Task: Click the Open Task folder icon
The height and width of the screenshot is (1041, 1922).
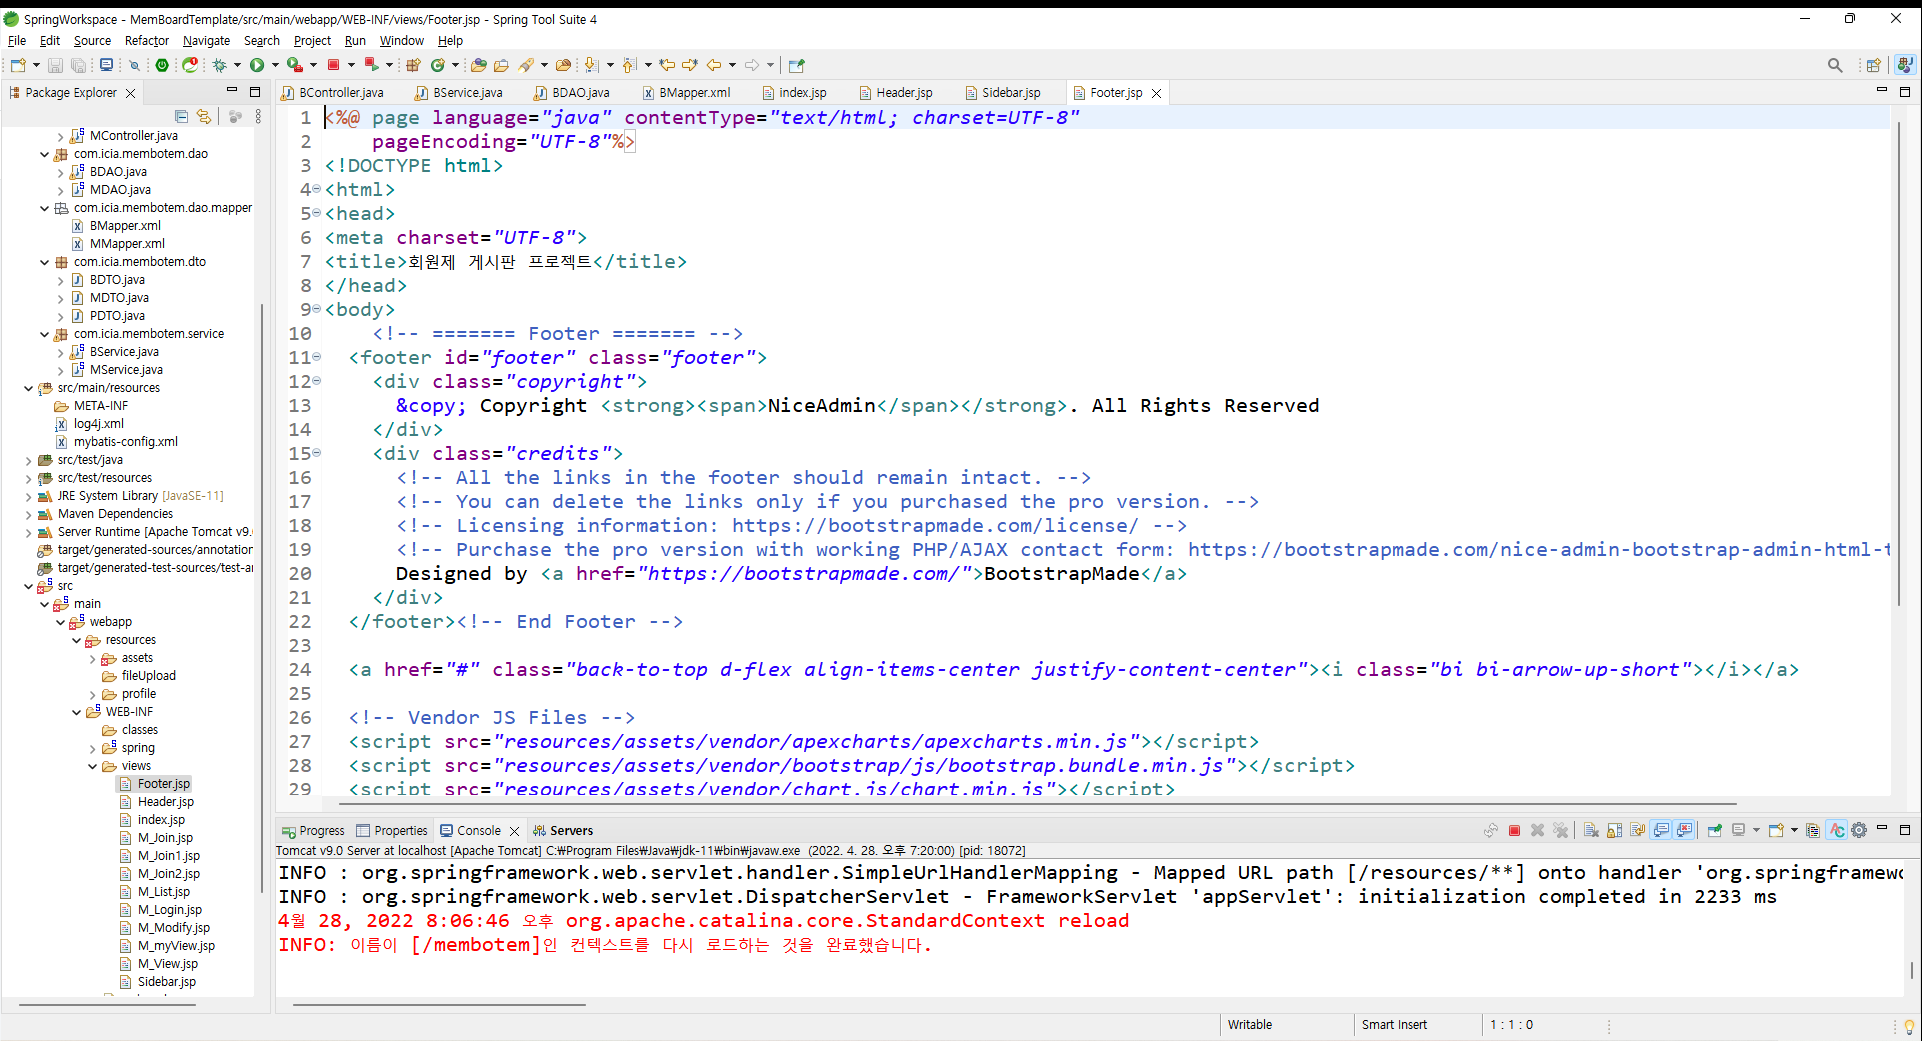Action: tap(501, 65)
